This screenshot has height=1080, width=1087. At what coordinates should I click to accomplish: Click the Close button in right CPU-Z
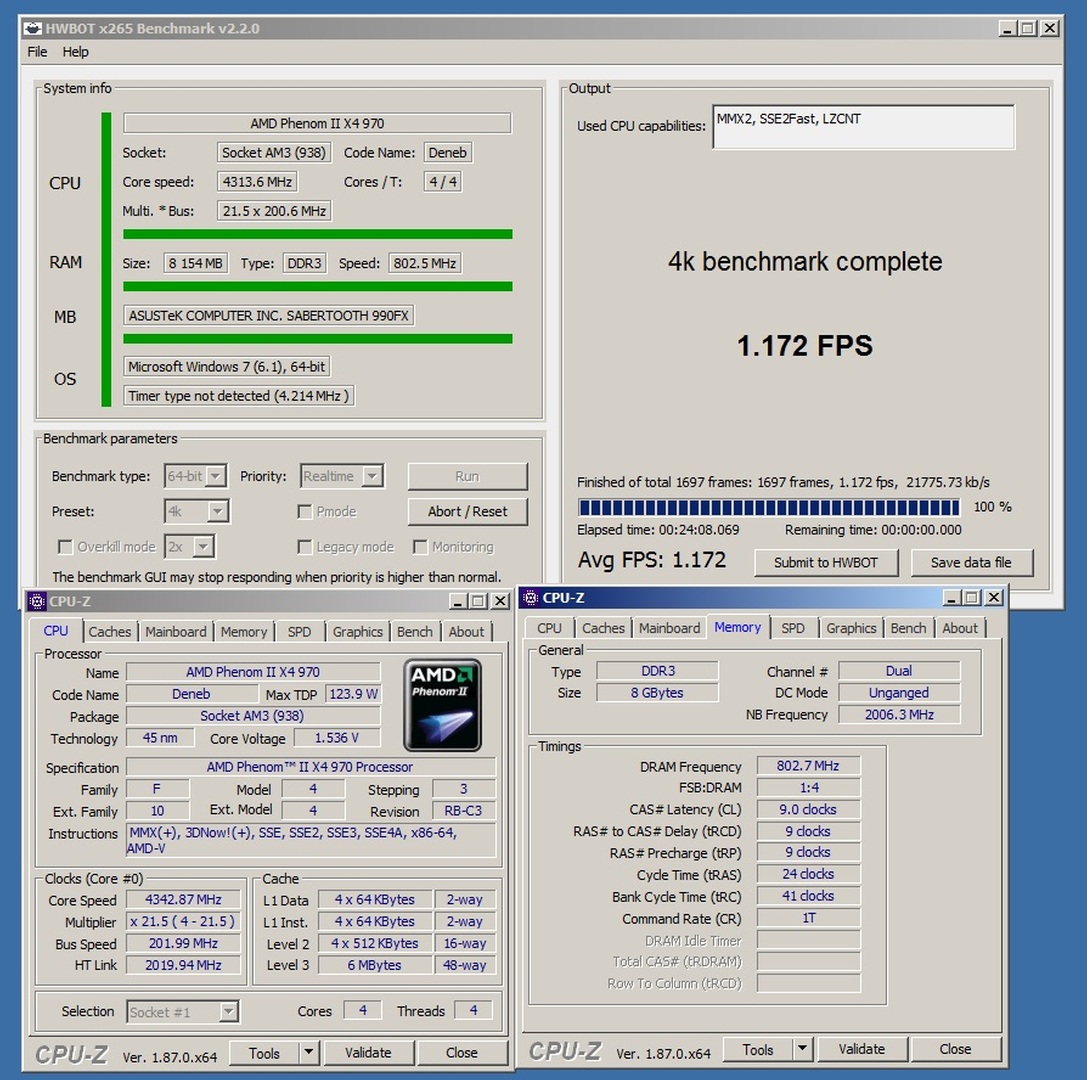pos(955,1049)
